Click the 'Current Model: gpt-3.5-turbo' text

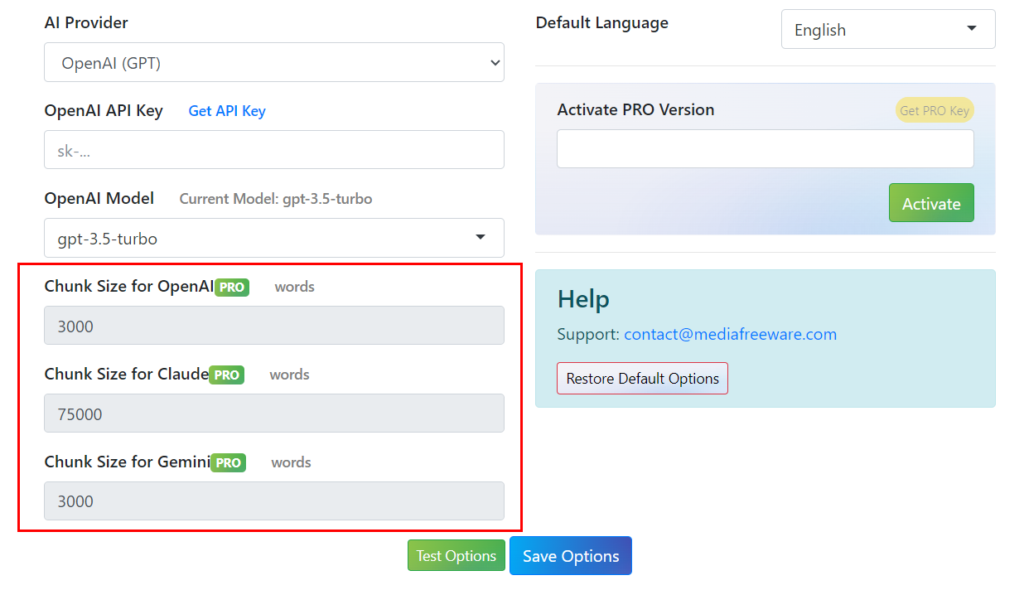[x=276, y=199]
